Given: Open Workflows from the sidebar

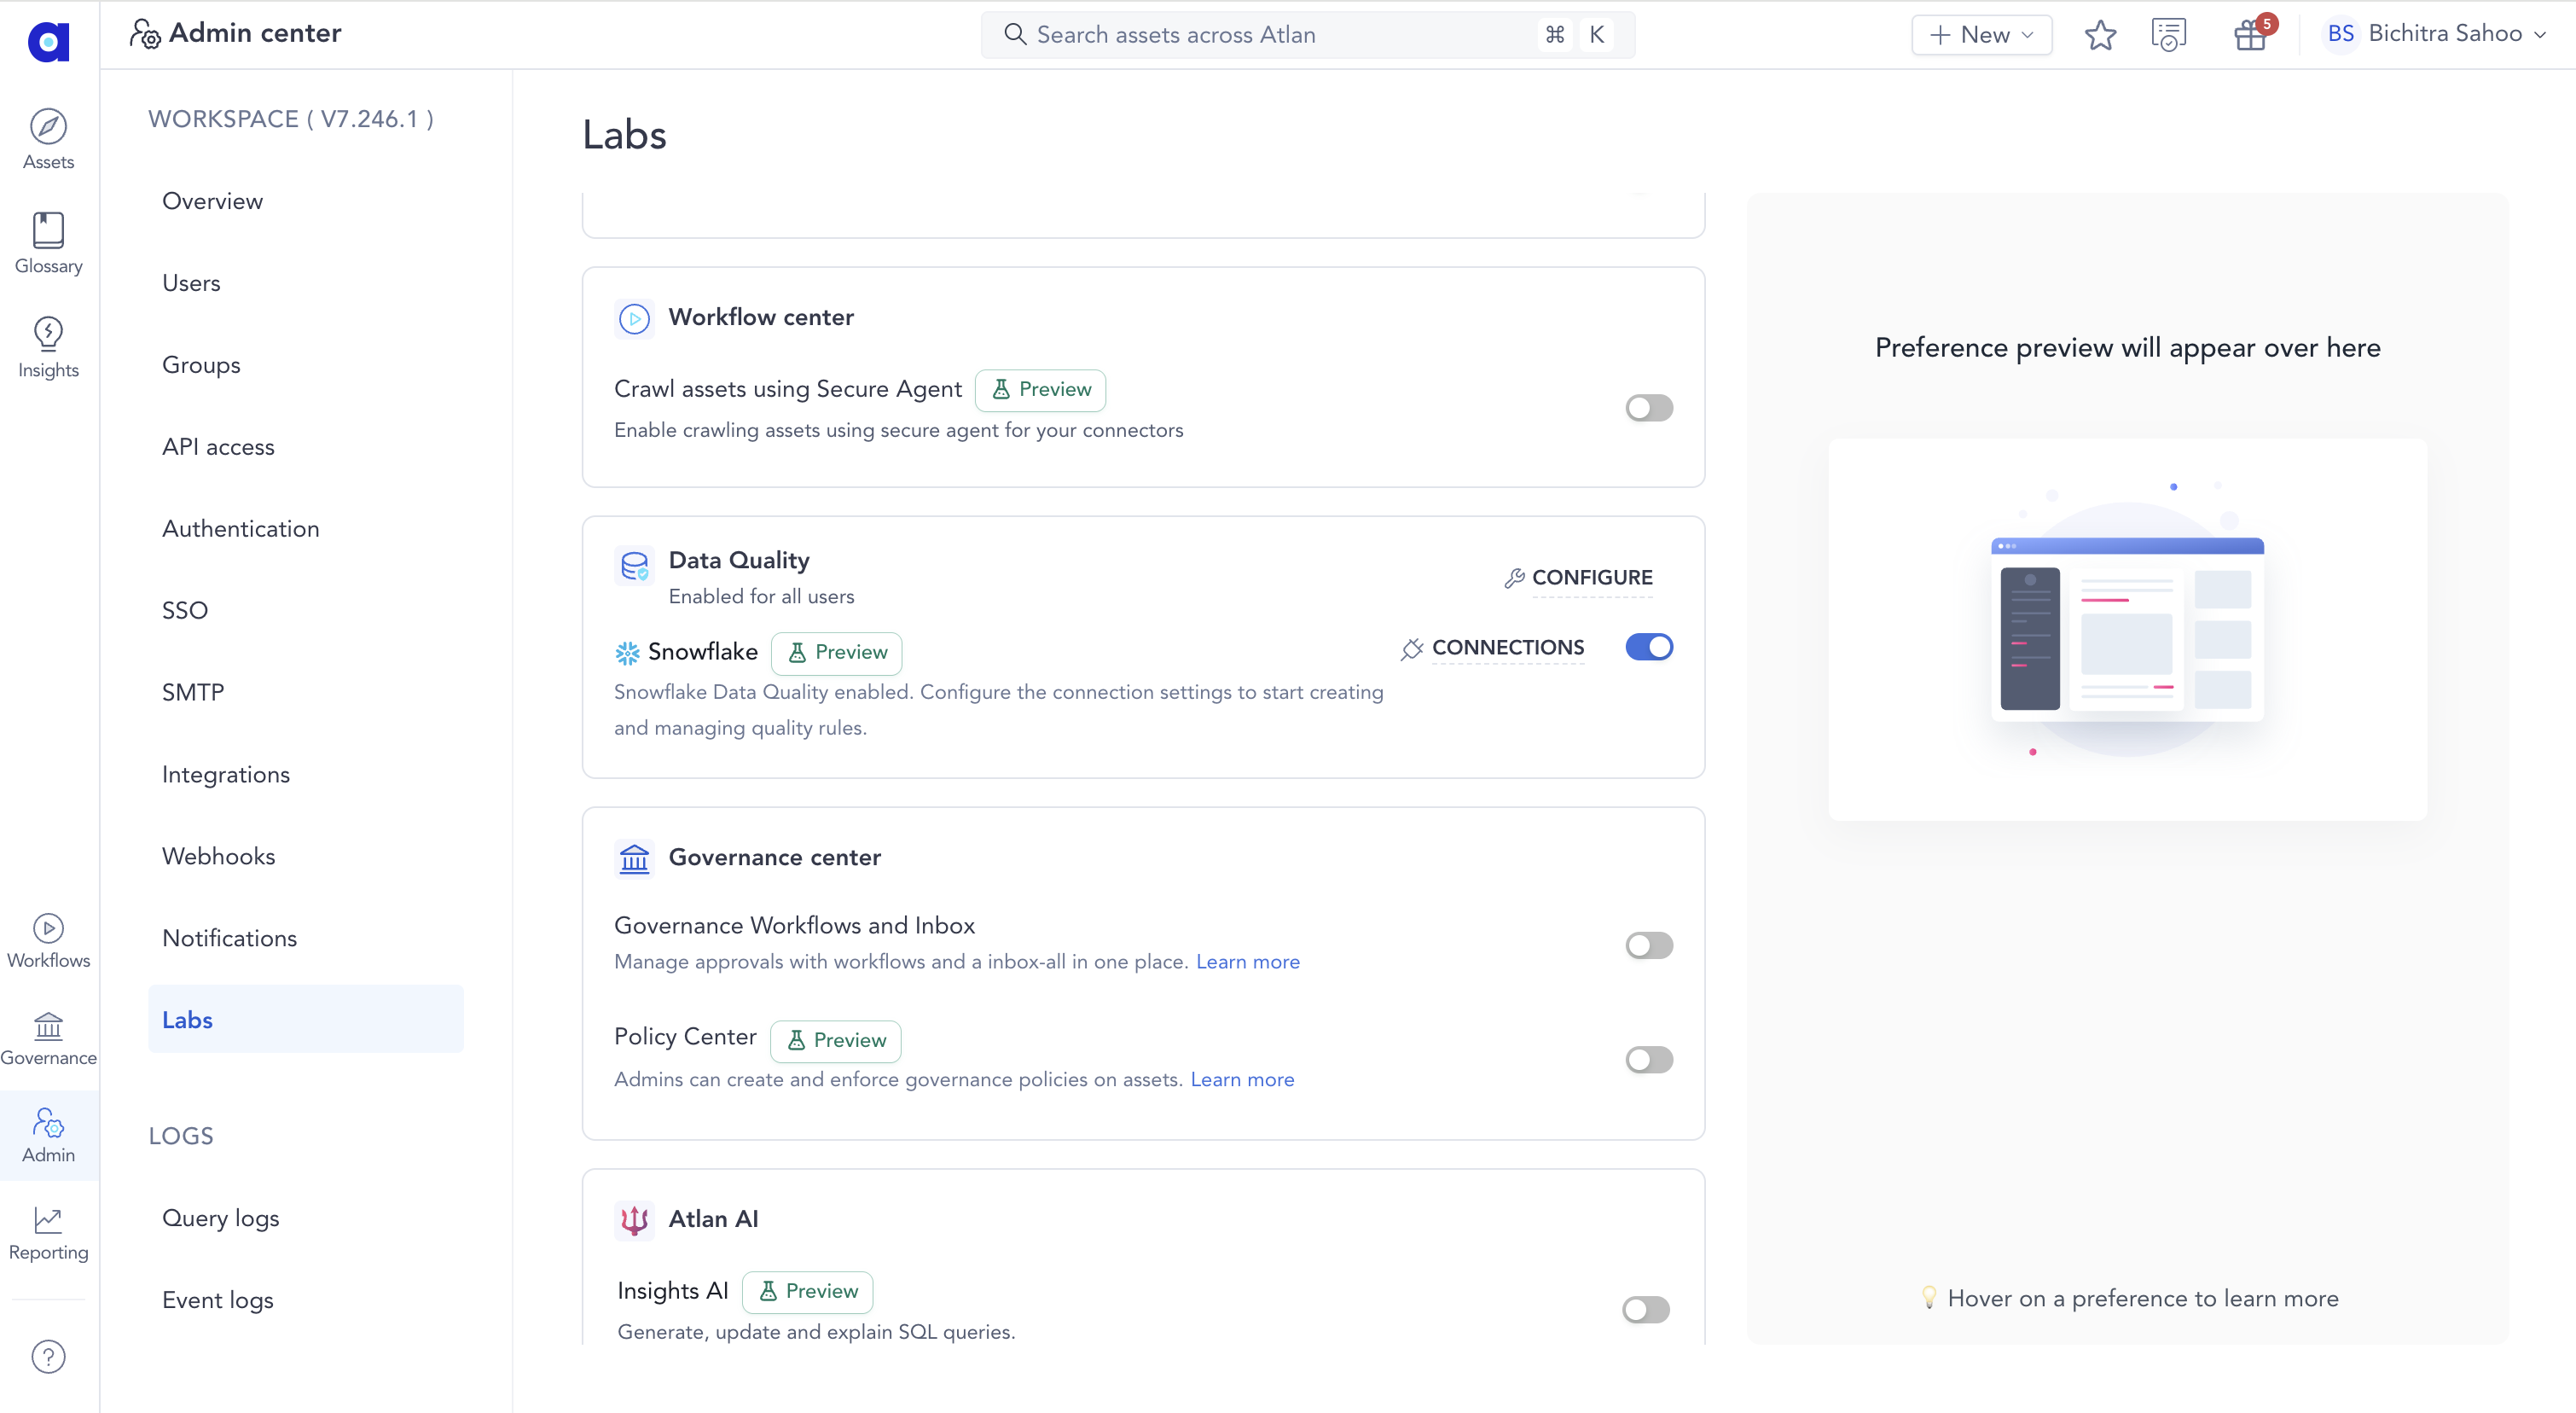Looking at the screenshot, I should pyautogui.click(x=48, y=940).
